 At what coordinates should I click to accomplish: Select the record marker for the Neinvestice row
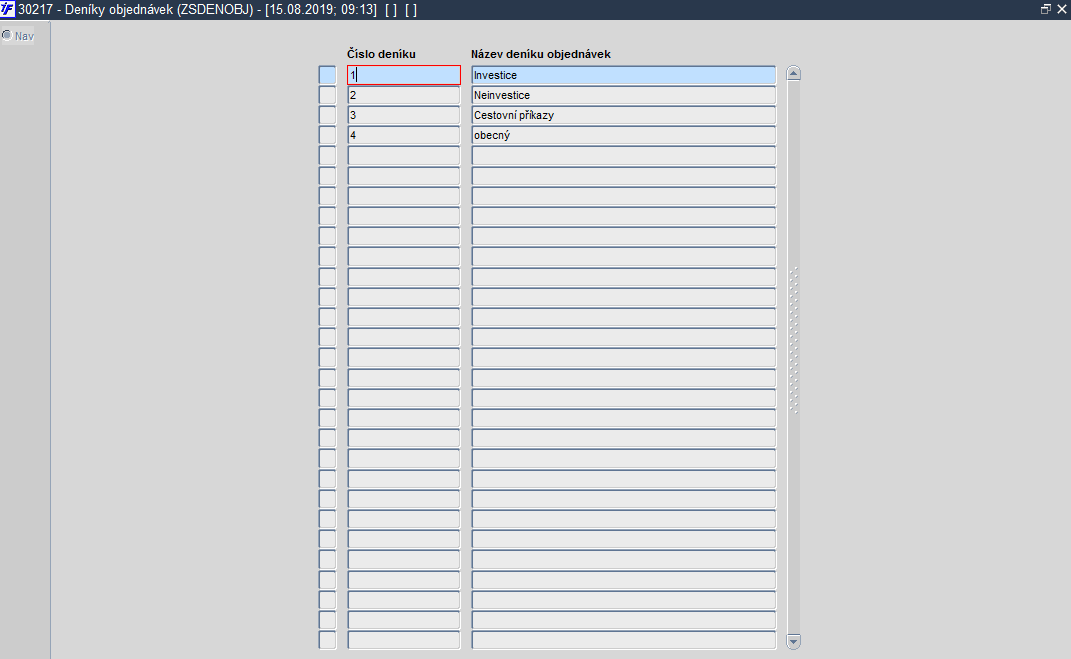pos(327,95)
